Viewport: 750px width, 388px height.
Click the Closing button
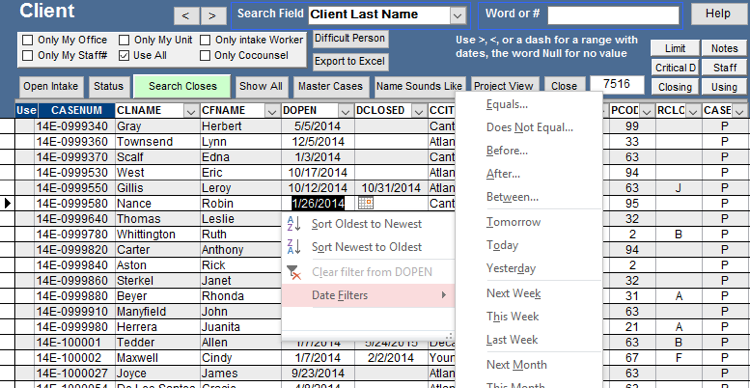click(675, 87)
